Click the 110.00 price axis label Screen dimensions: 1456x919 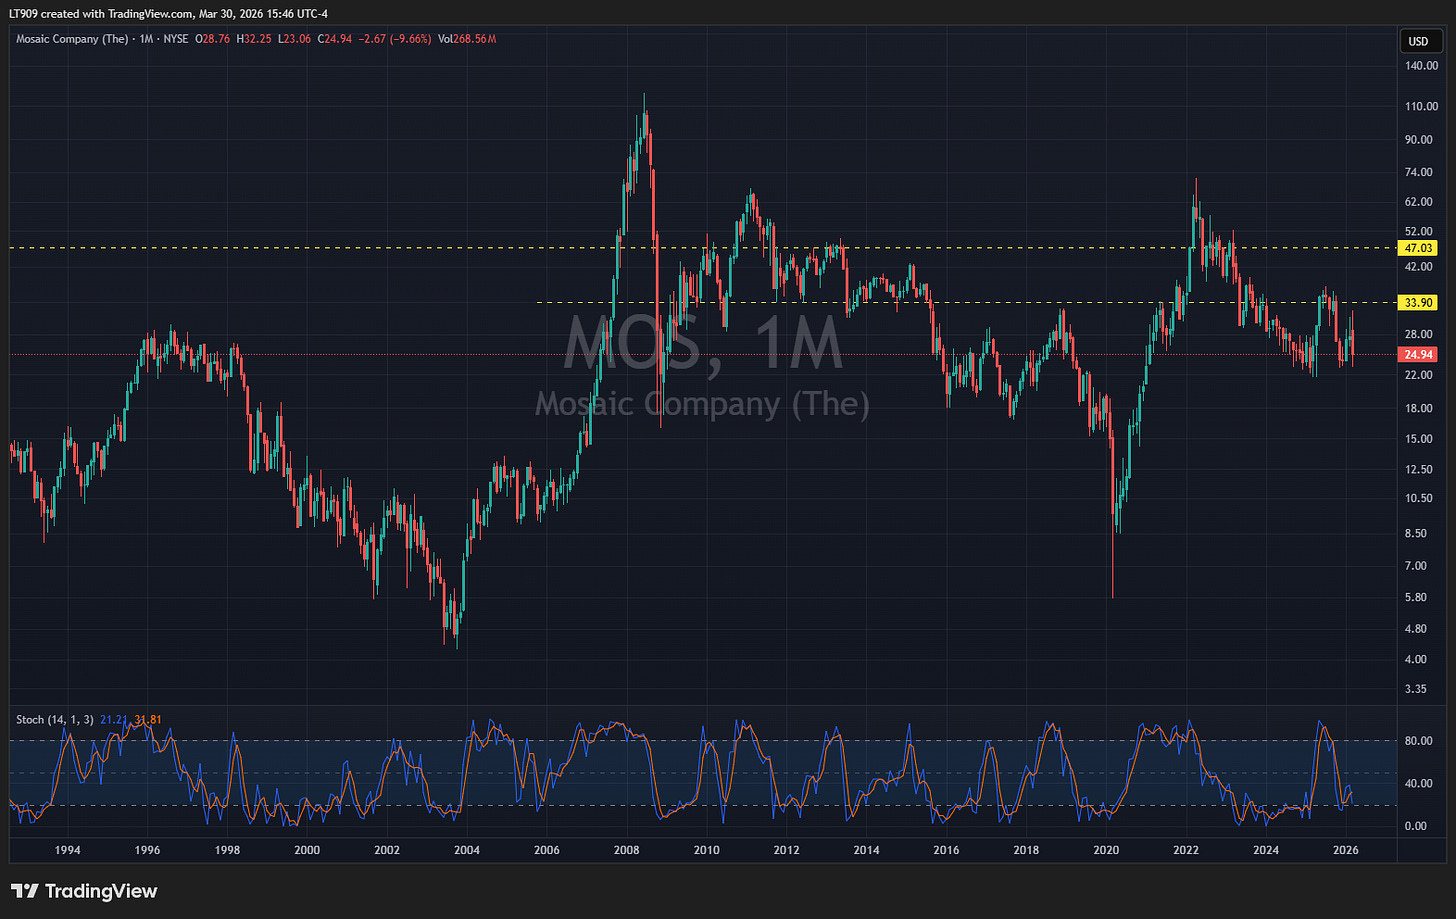pyautogui.click(x=1420, y=107)
